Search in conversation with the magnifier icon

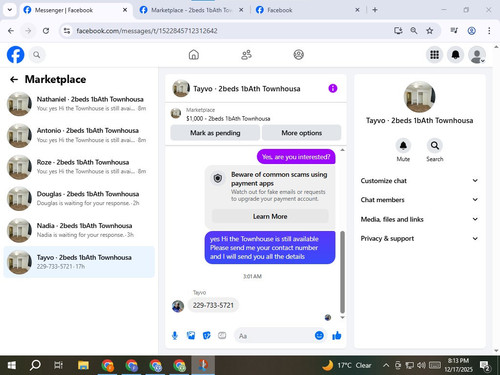tap(435, 146)
